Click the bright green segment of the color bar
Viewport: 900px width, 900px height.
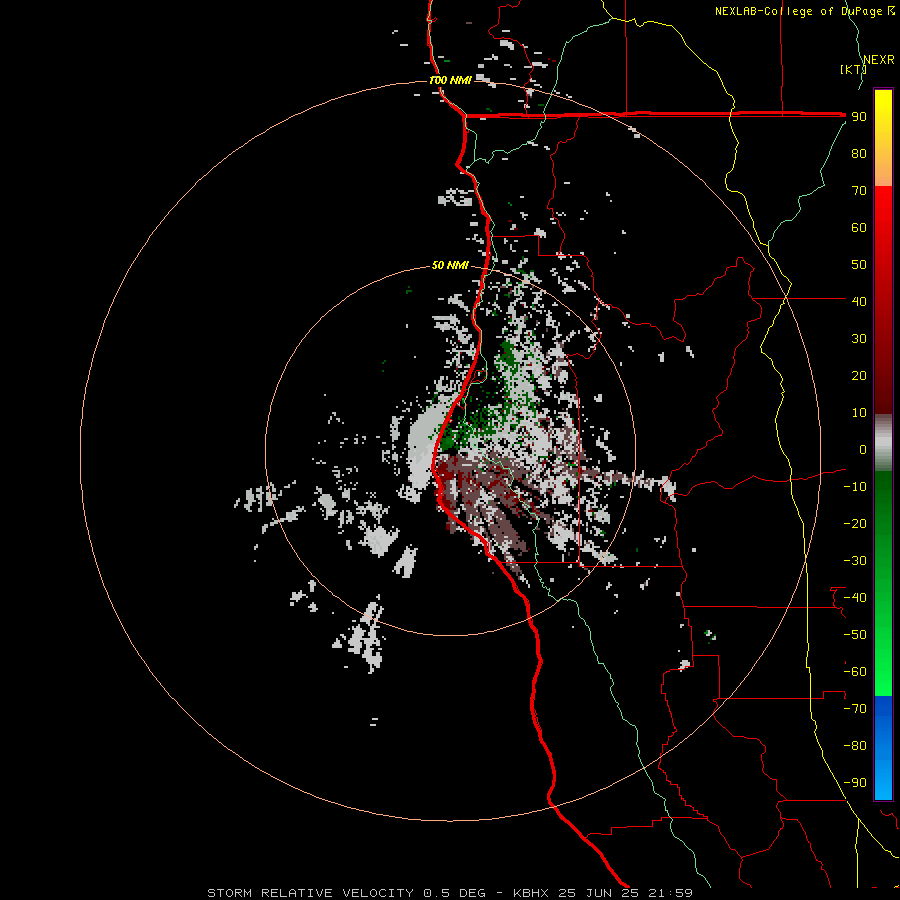pyautogui.click(x=883, y=583)
